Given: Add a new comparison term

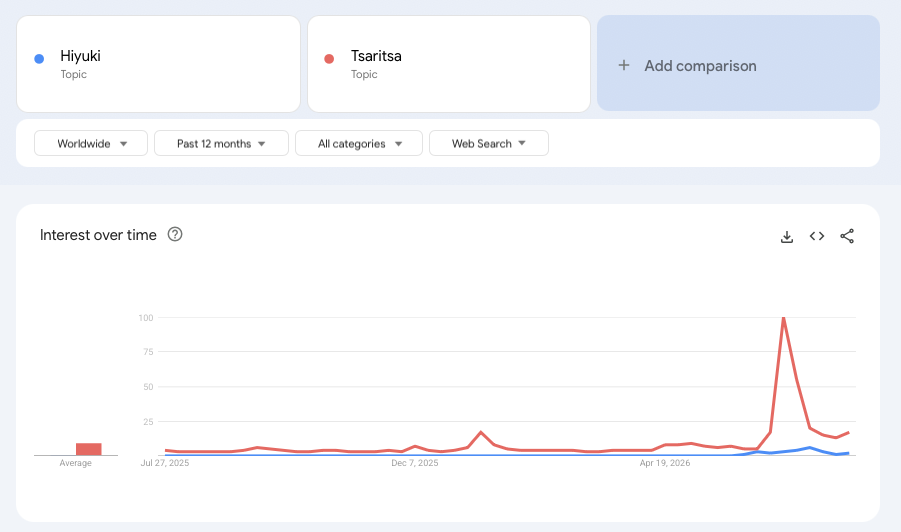Looking at the screenshot, I should tap(738, 63).
